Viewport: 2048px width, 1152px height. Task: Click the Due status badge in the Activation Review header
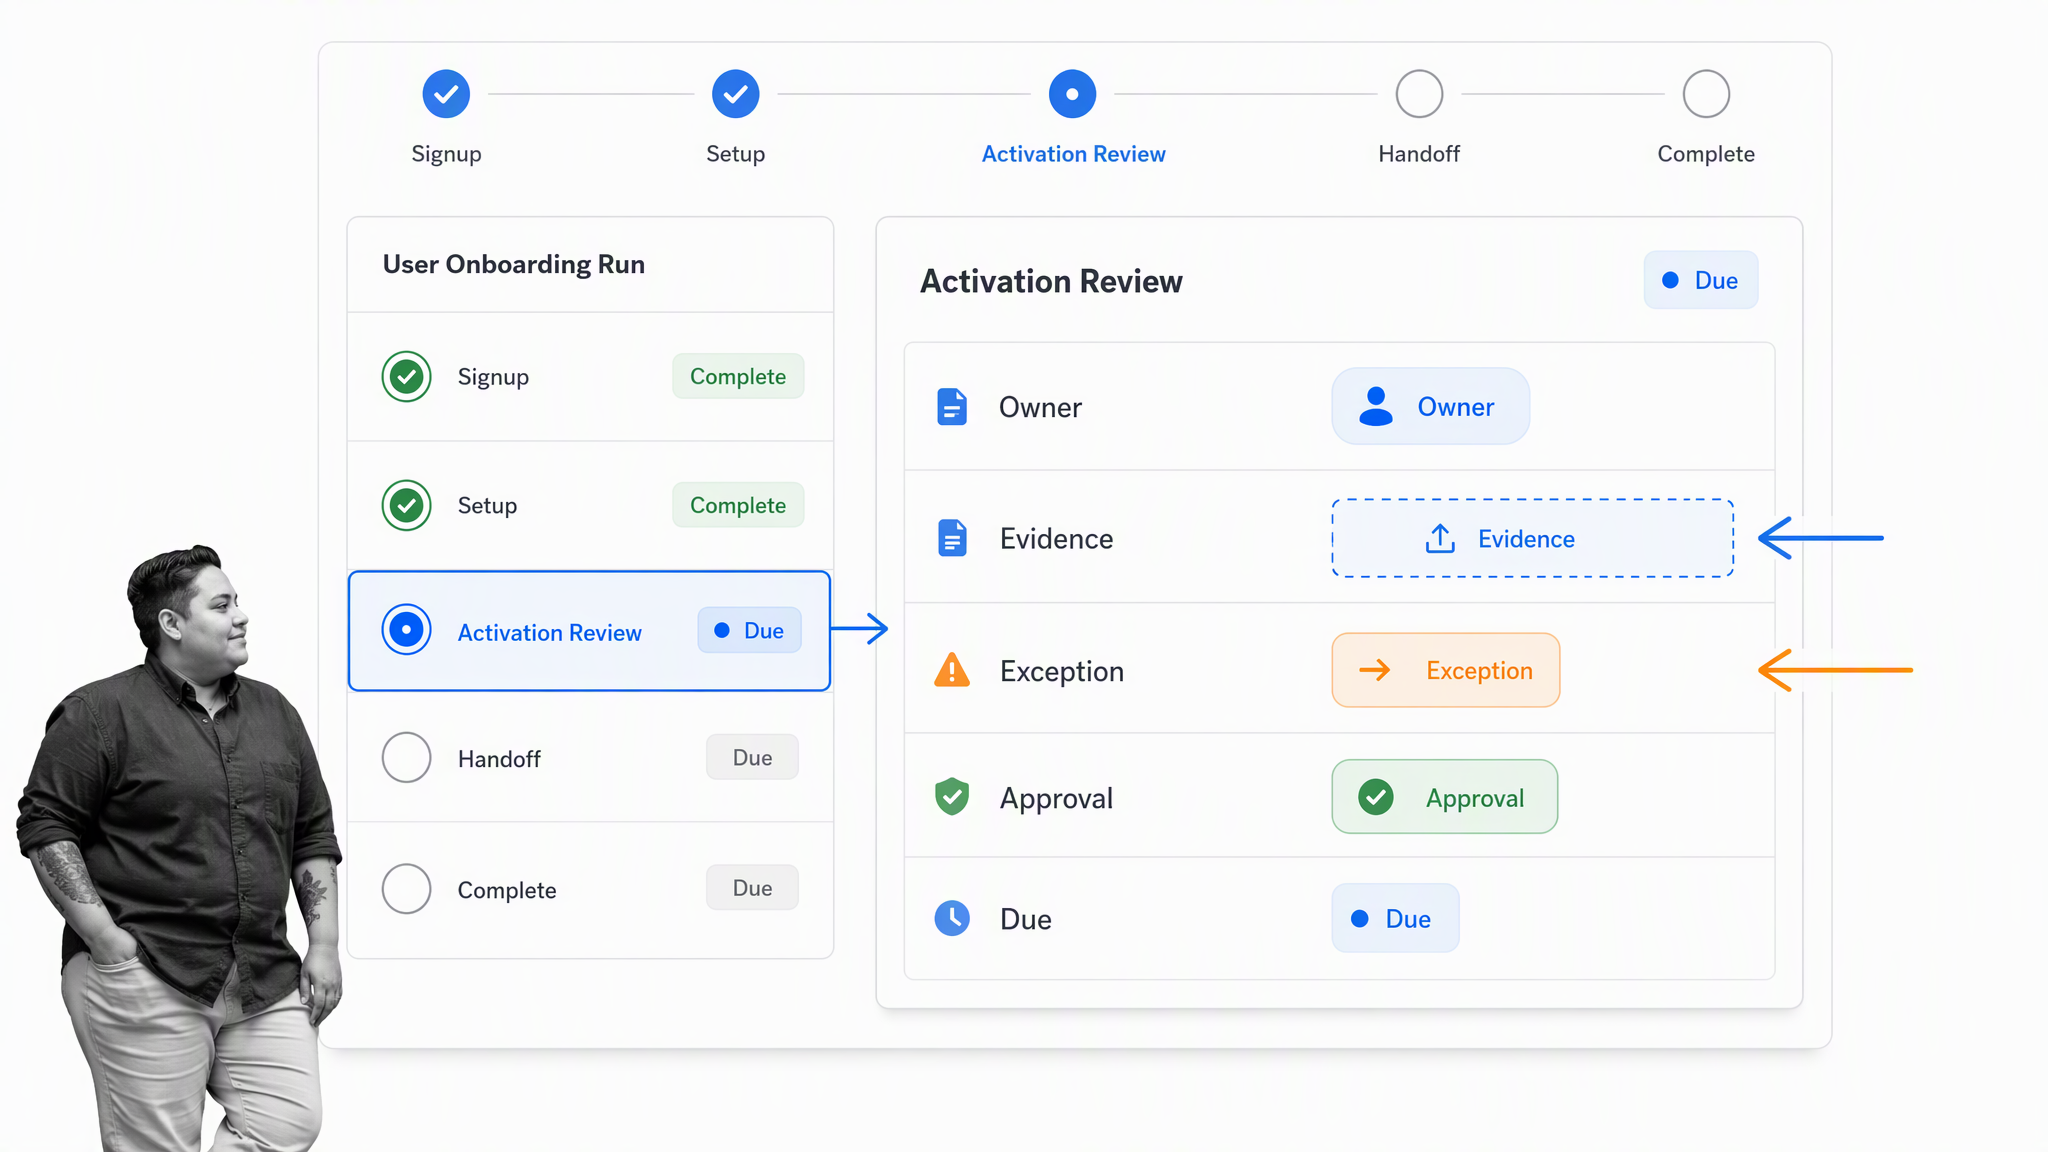coord(1700,280)
